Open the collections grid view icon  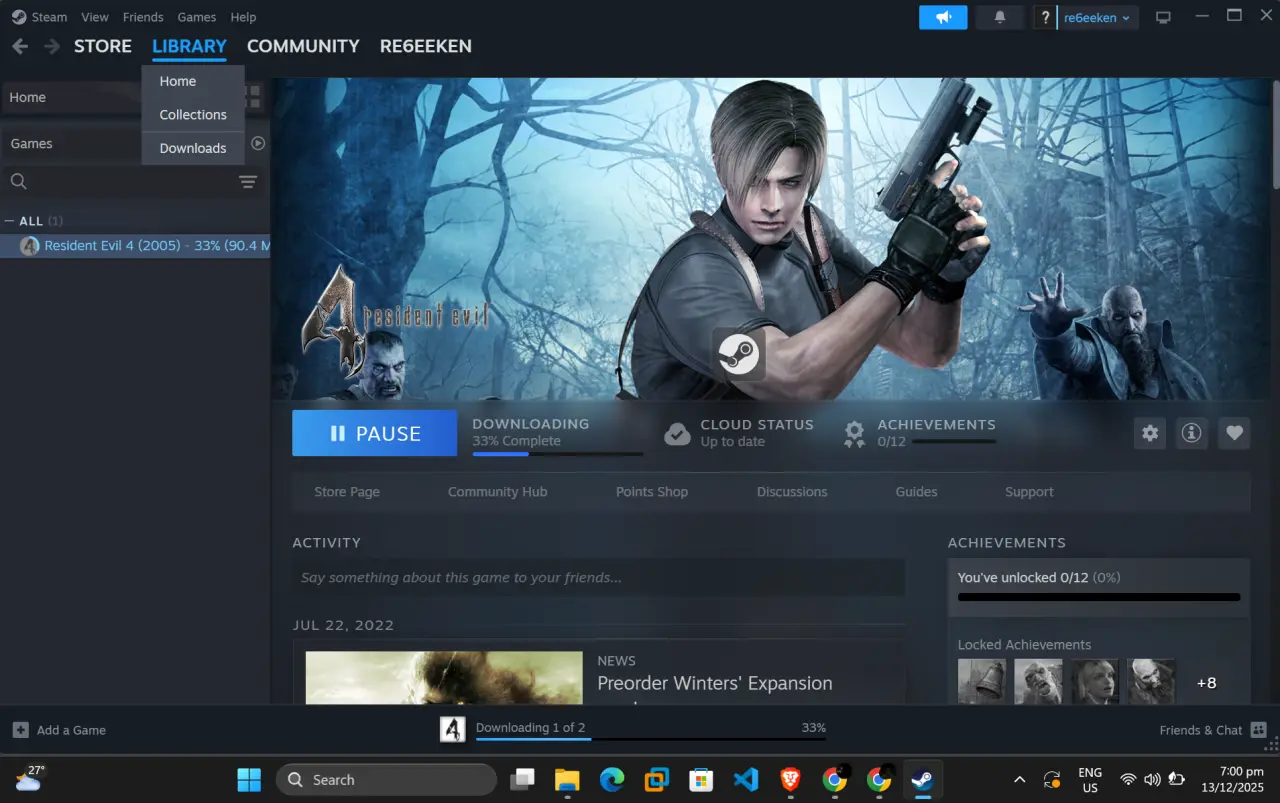(253, 97)
